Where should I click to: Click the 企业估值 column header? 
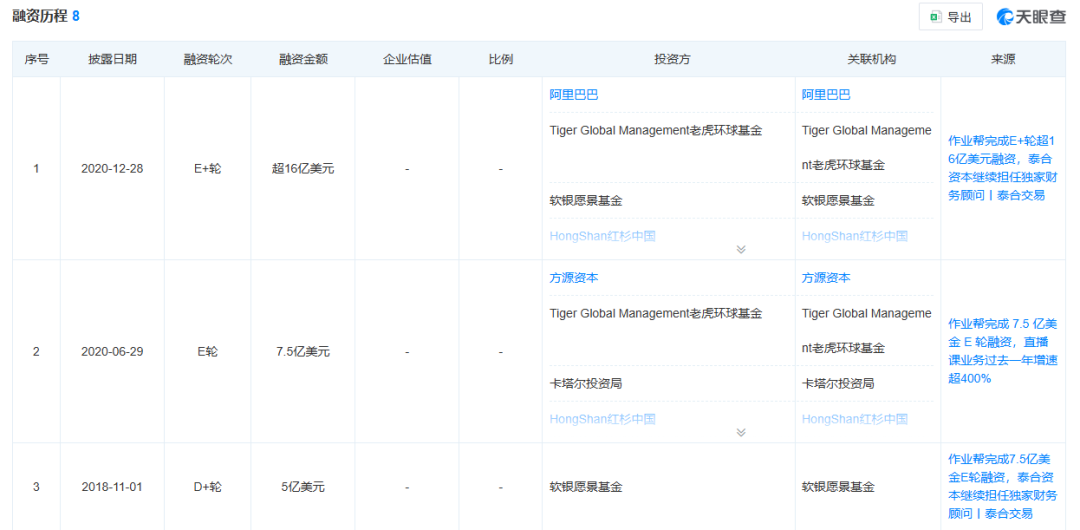click(x=407, y=59)
